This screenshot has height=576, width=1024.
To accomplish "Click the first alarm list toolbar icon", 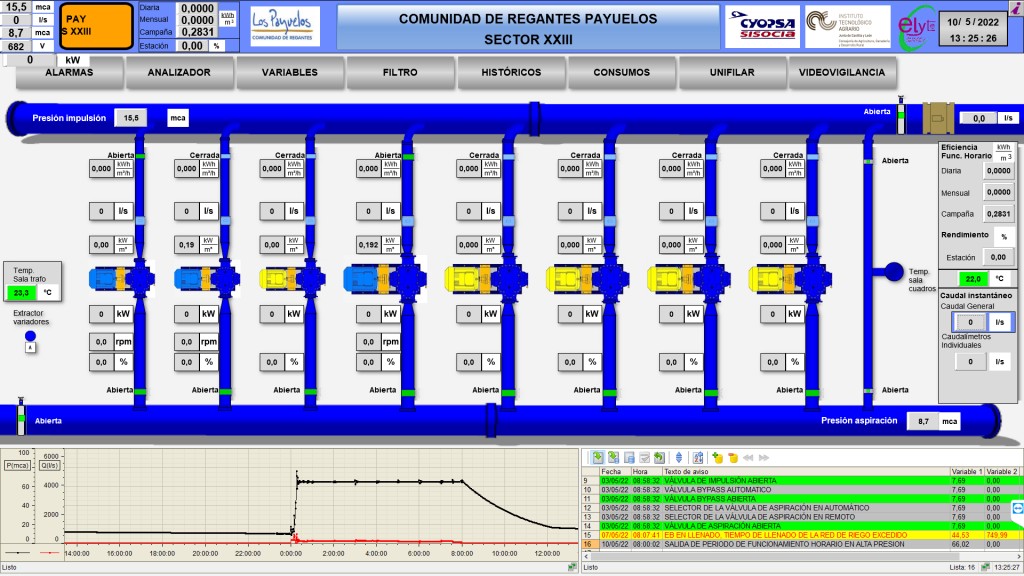I will coord(597,457).
